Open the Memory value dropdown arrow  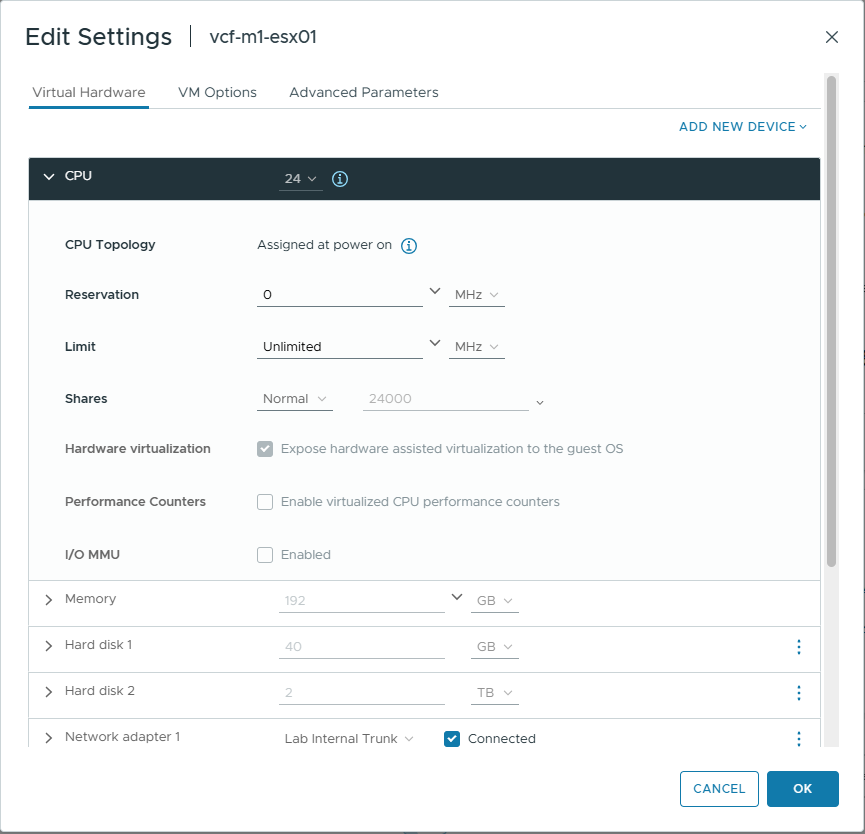point(457,597)
